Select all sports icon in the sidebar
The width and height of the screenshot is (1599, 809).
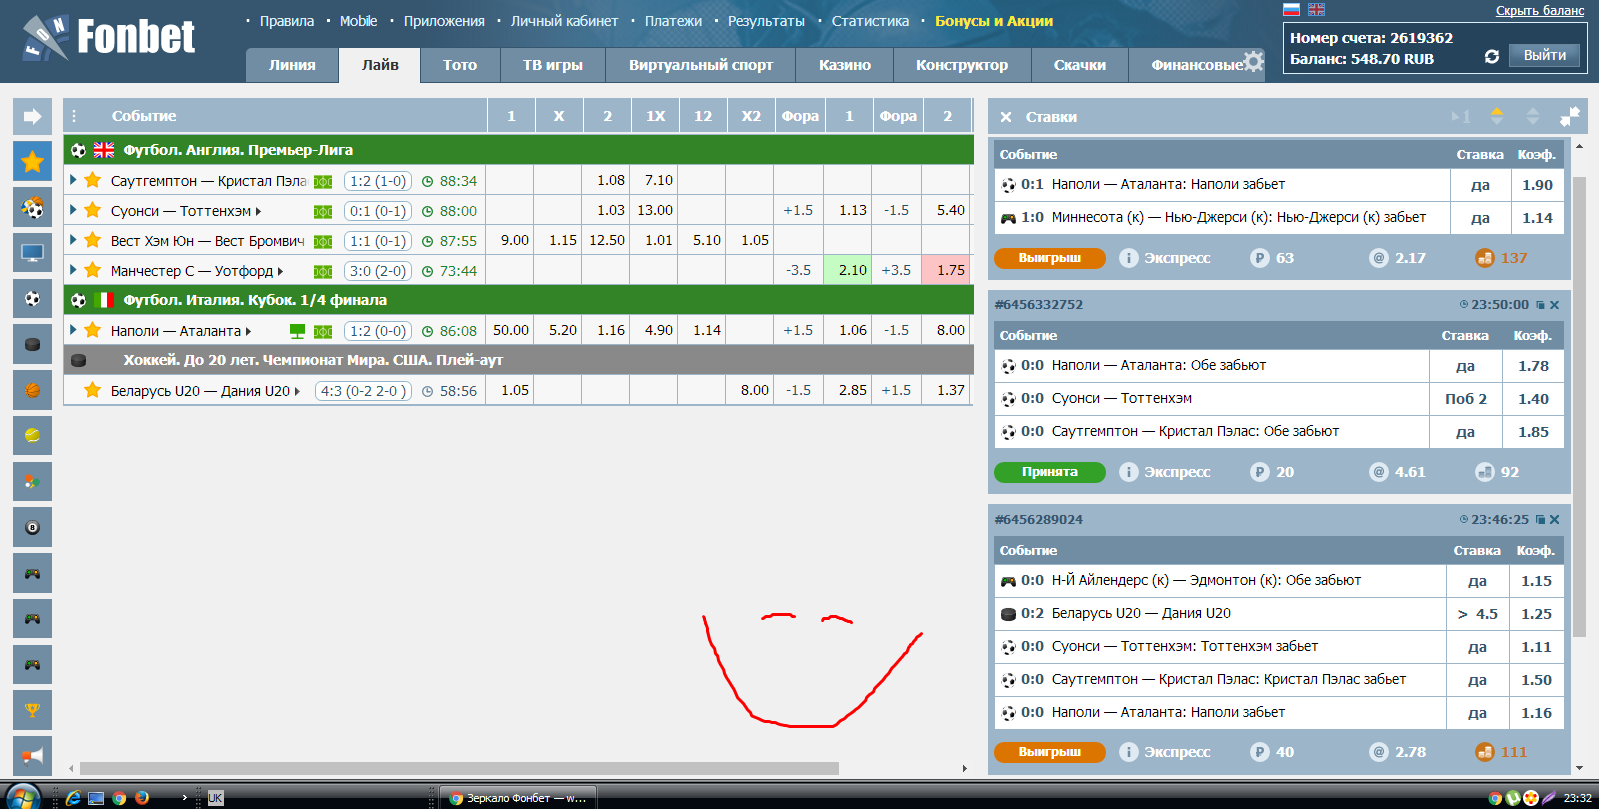[x=32, y=207]
